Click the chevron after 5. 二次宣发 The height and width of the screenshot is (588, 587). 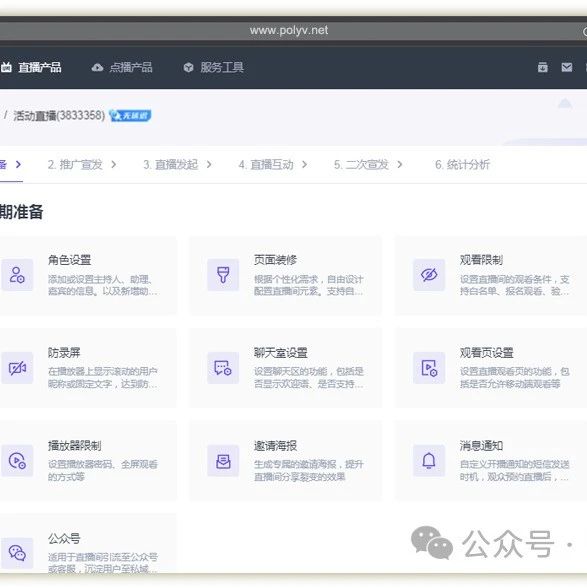coord(400,165)
